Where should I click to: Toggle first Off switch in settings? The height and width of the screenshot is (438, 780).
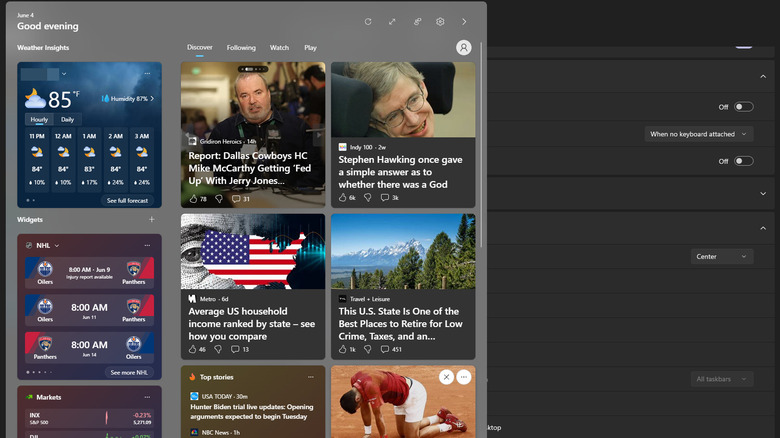pyautogui.click(x=743, y=107)
